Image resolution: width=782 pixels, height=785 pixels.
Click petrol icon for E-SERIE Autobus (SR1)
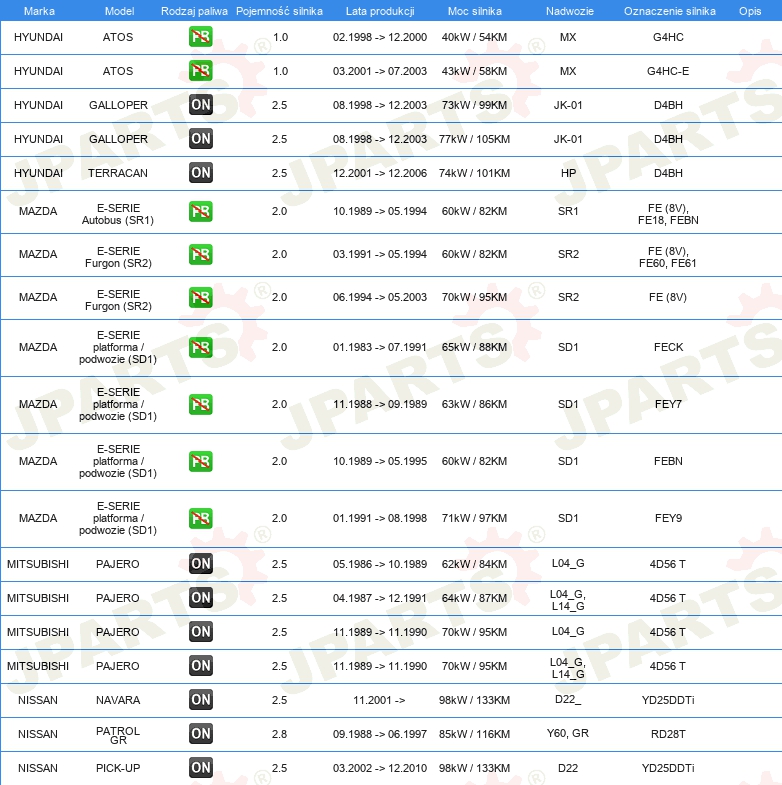(201, 211)
